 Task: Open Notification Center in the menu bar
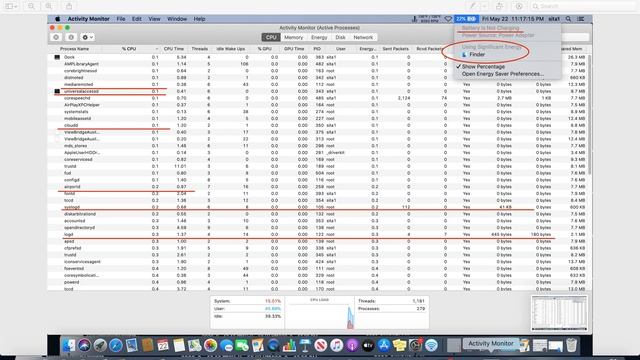point(581,19)
